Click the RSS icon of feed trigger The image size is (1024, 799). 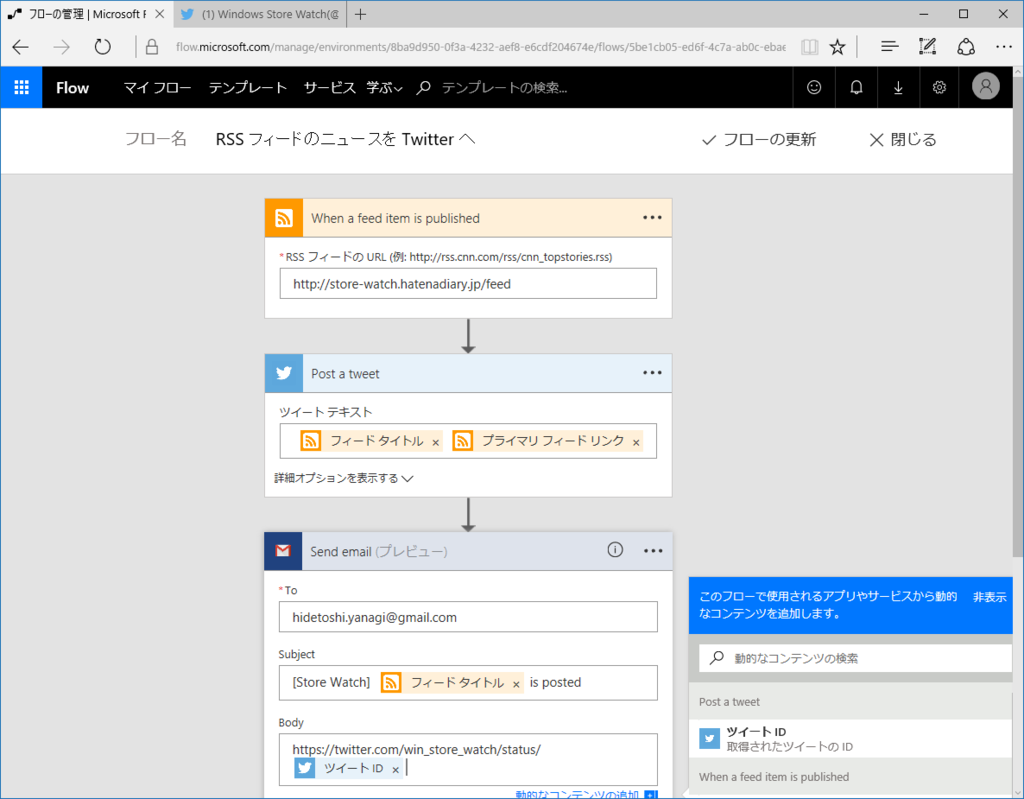(283, 218)
